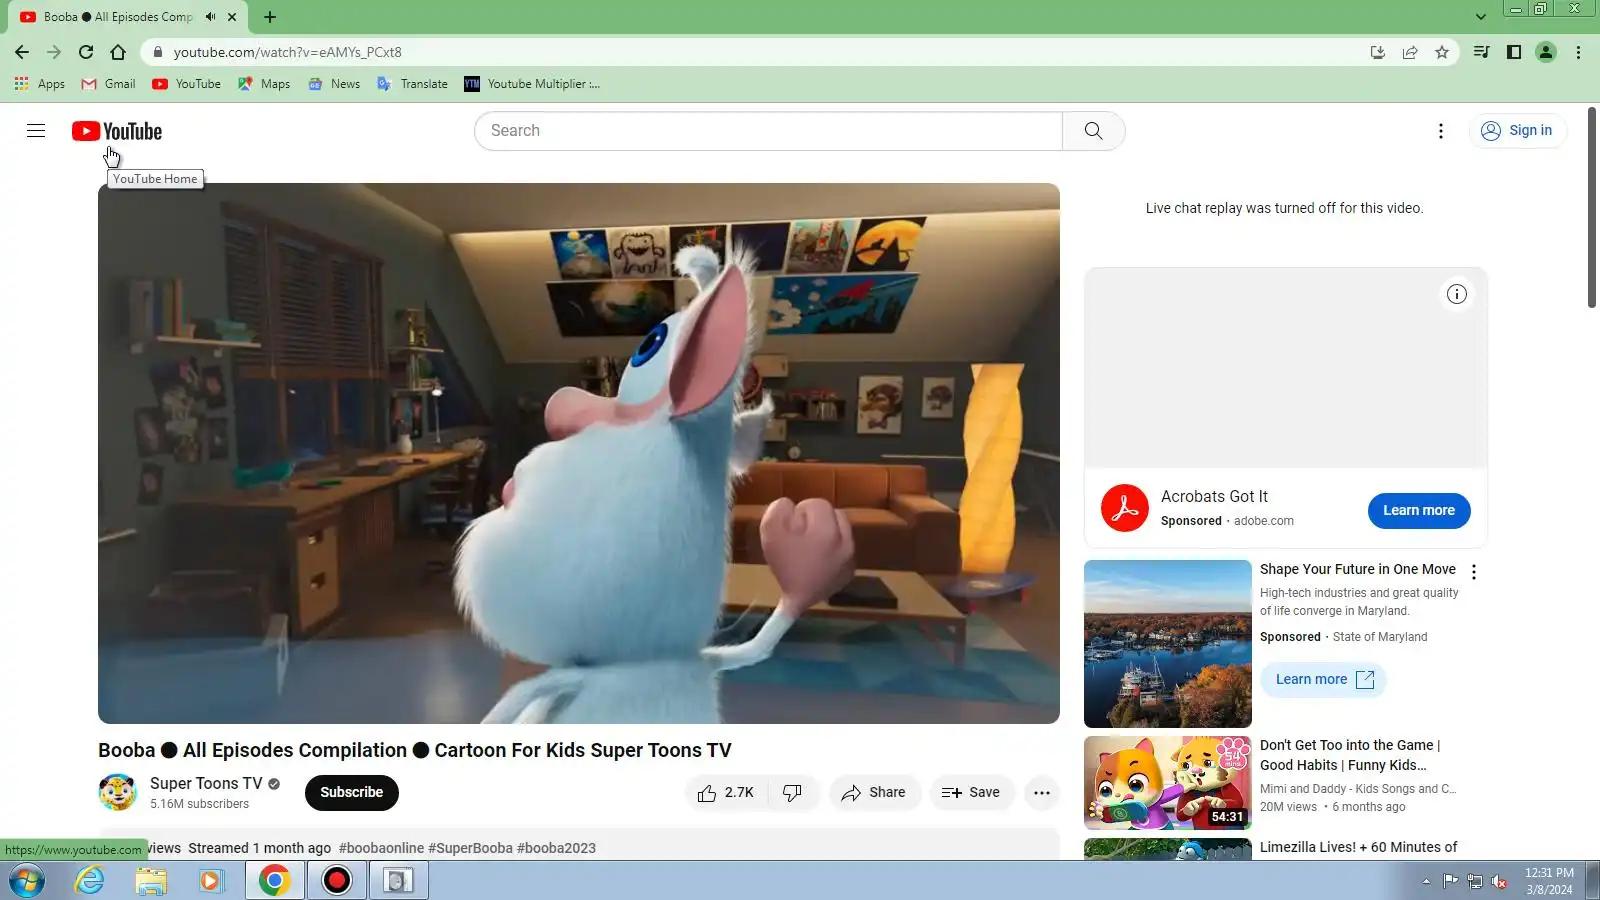Click the volume icon in system tray
This screenshot has width=1600, height=900.
tap(1499, 881)
